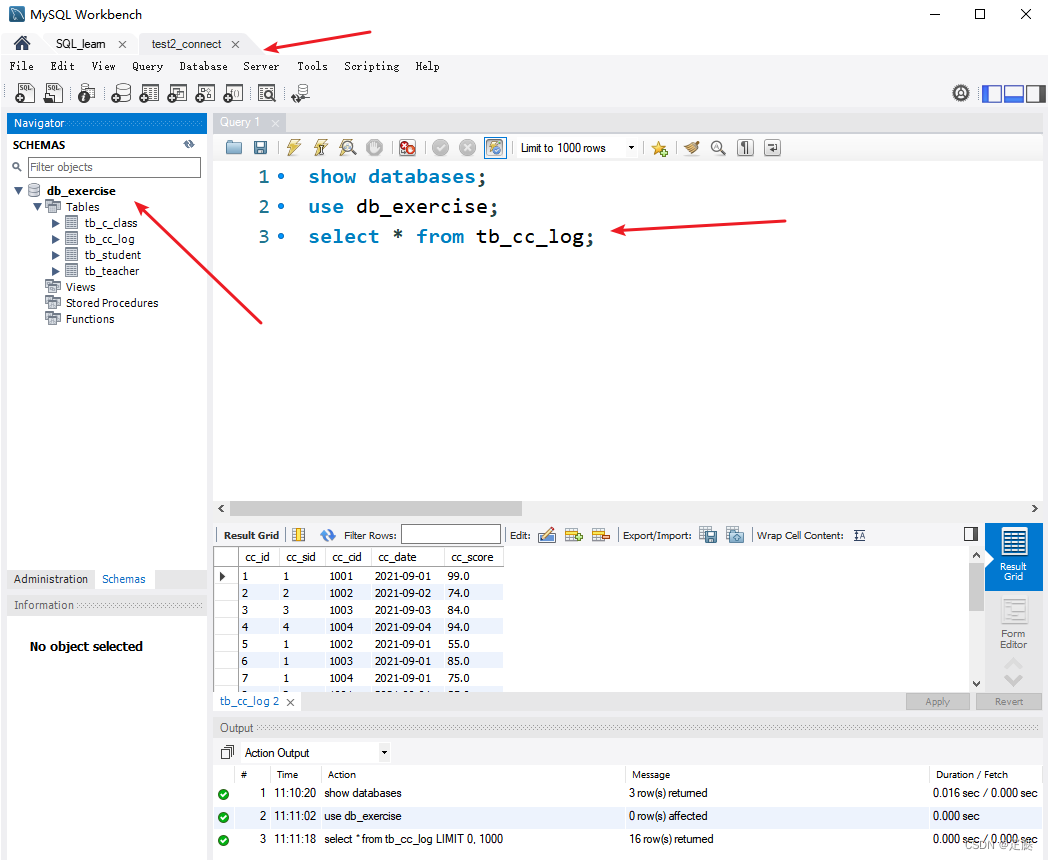The image size is (1048, 860).
Task: Click the result grid vertical scrollbar thumb
Action: tap(976, 587)
